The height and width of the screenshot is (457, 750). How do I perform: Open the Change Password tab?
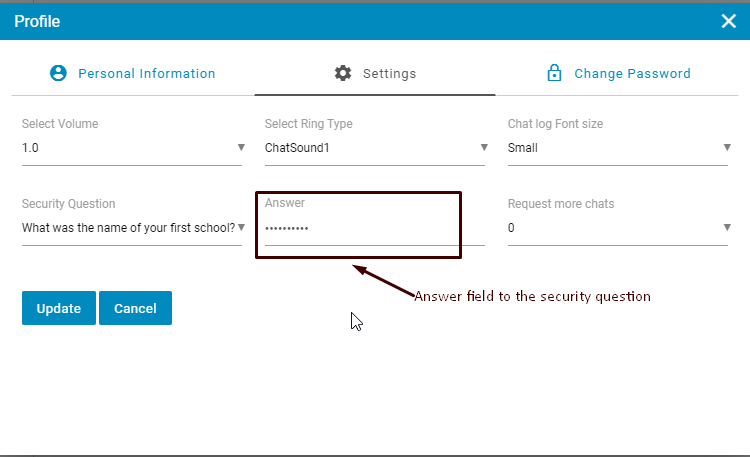pos(631,73)
